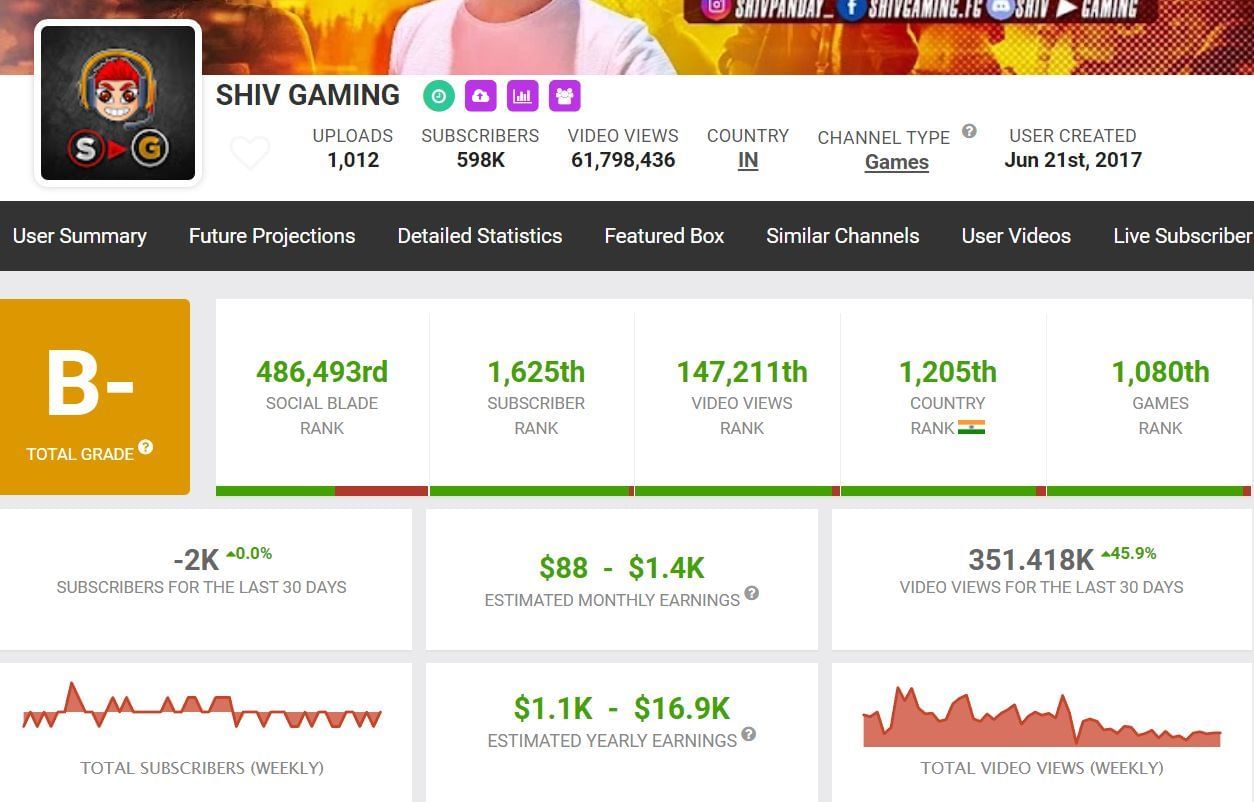Click the Instagram icon in the banner
Viewport: 1254px width, 802px height.
714,9
